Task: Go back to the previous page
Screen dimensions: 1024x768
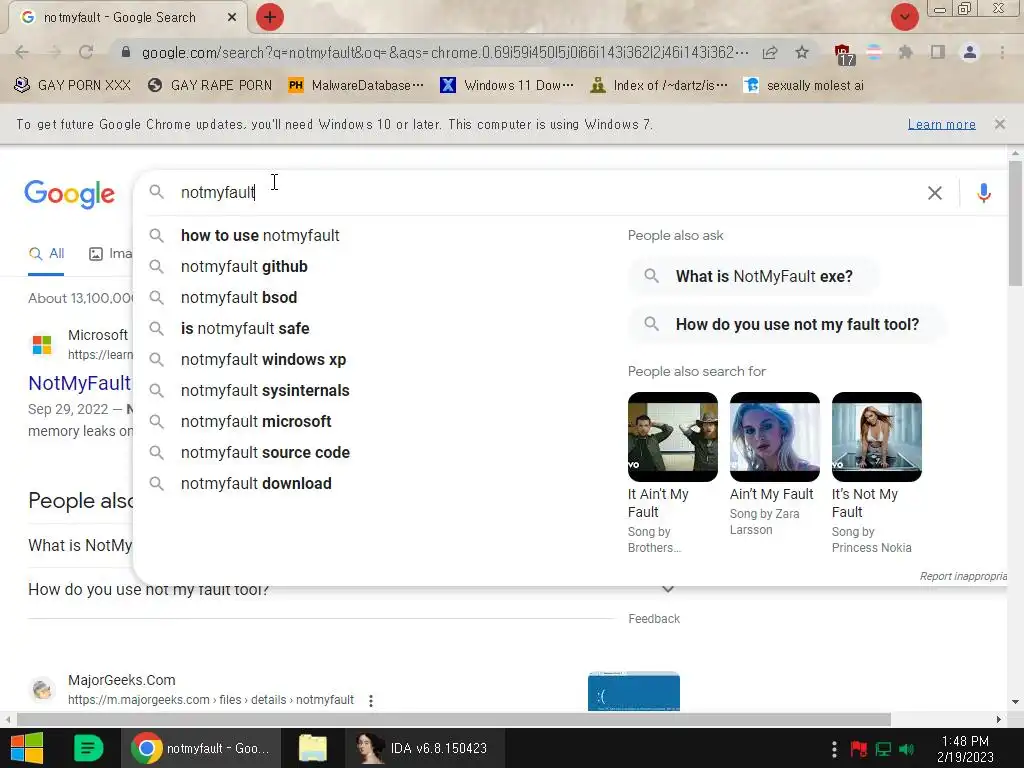Action: click(22, 52)
